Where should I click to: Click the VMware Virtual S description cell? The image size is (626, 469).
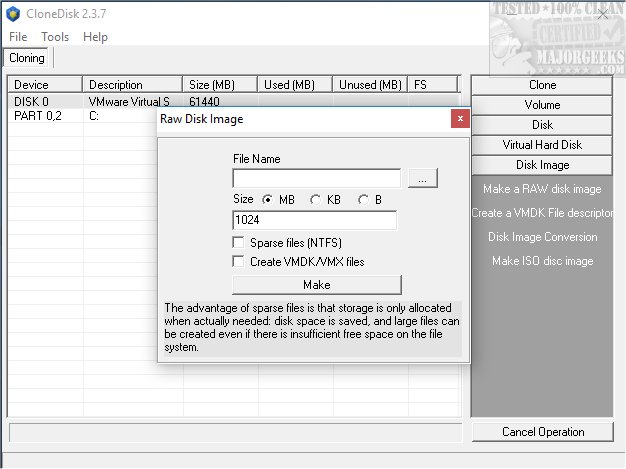coord(129,101)
